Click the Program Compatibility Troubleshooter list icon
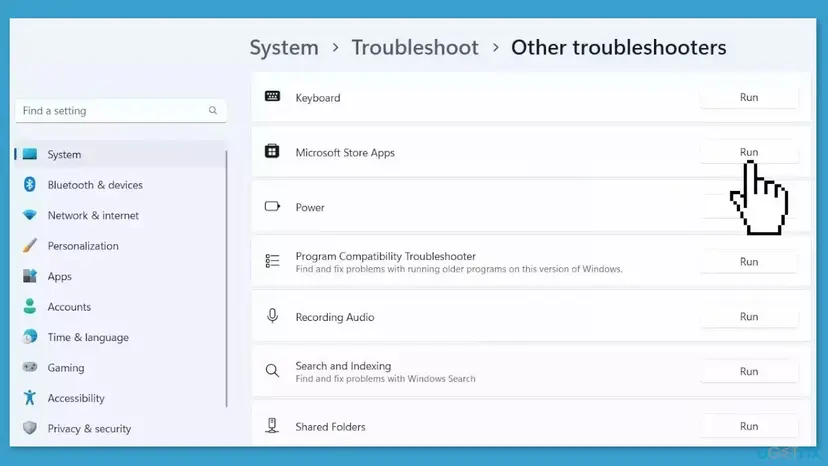The height and width of the screenshot is (466, 828). tap(272, 261)
